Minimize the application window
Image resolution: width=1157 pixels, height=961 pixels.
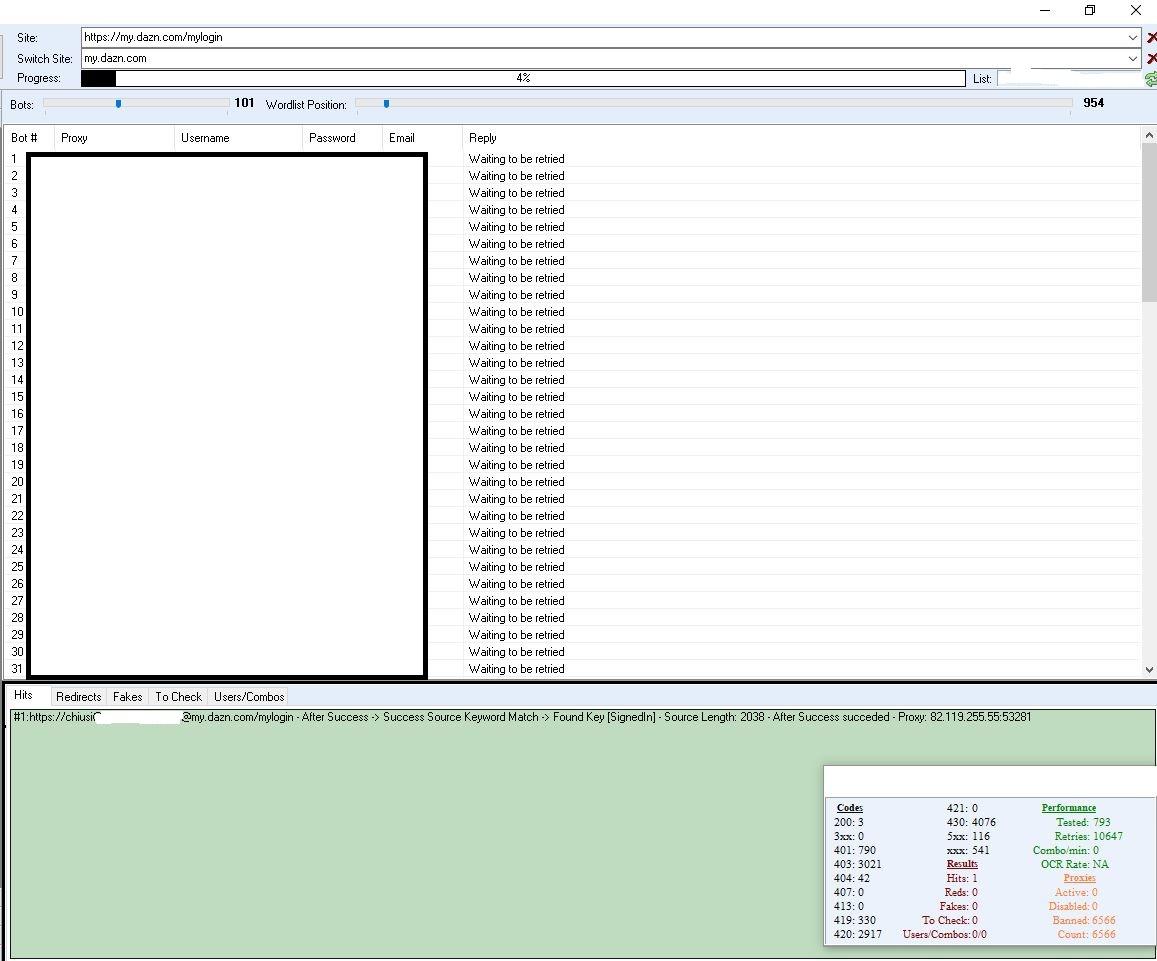point(1044,11)
